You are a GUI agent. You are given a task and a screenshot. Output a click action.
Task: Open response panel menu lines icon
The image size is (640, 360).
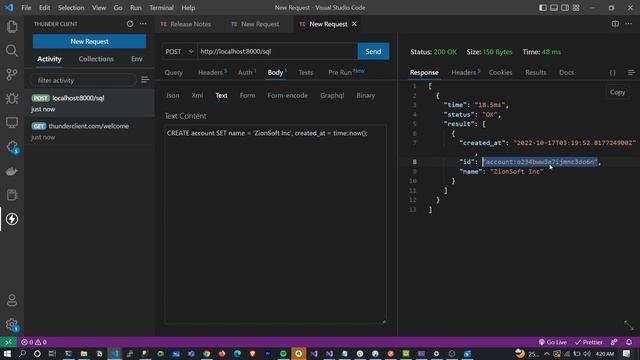631,72
